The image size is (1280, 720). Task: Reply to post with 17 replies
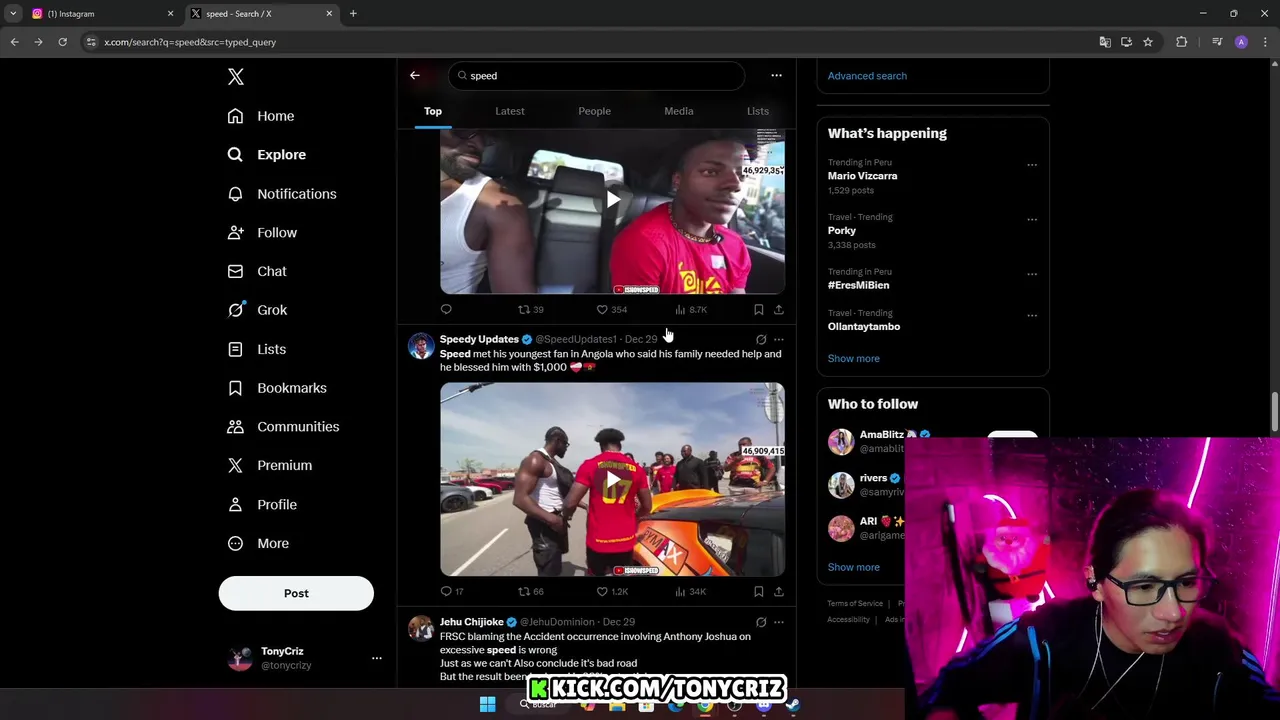(452, 592)
